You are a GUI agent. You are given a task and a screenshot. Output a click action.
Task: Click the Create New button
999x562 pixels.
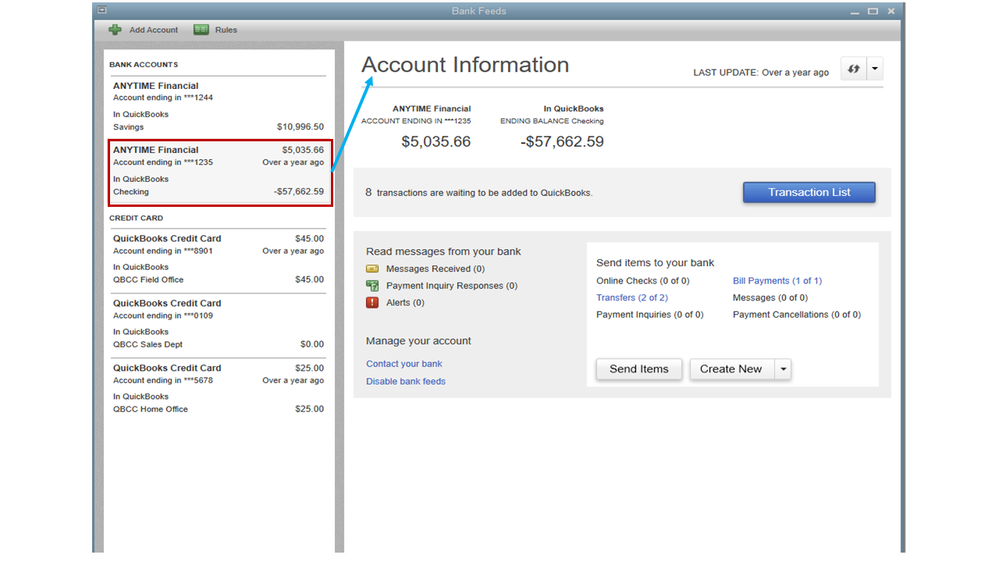click(x=730, y=369)
